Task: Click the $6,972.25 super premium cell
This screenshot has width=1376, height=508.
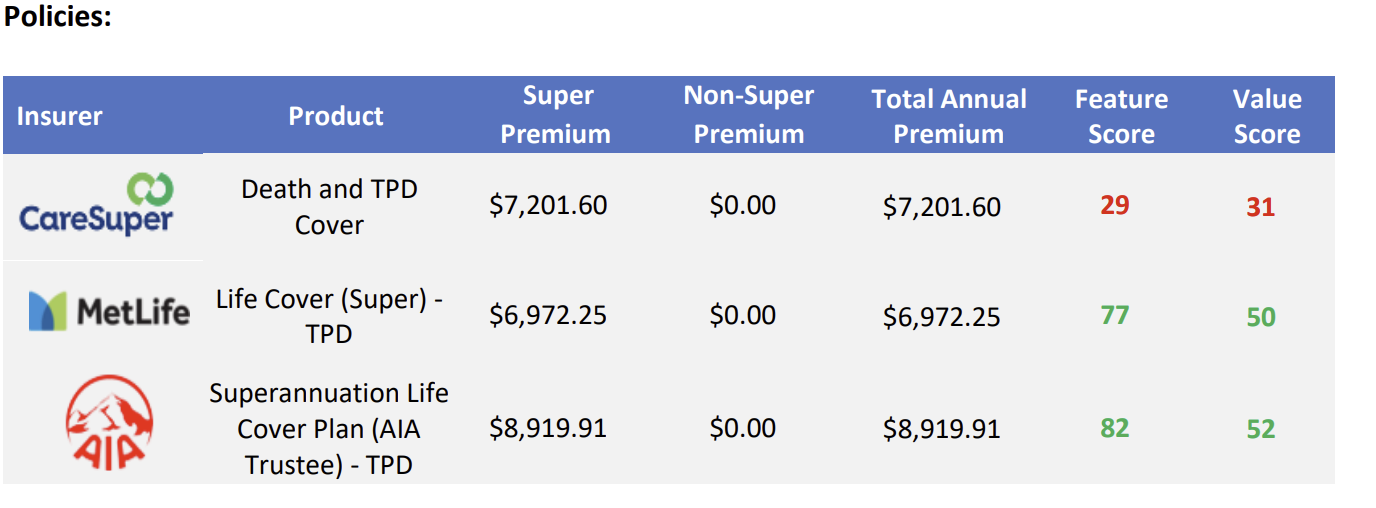Action: point(548,315)
